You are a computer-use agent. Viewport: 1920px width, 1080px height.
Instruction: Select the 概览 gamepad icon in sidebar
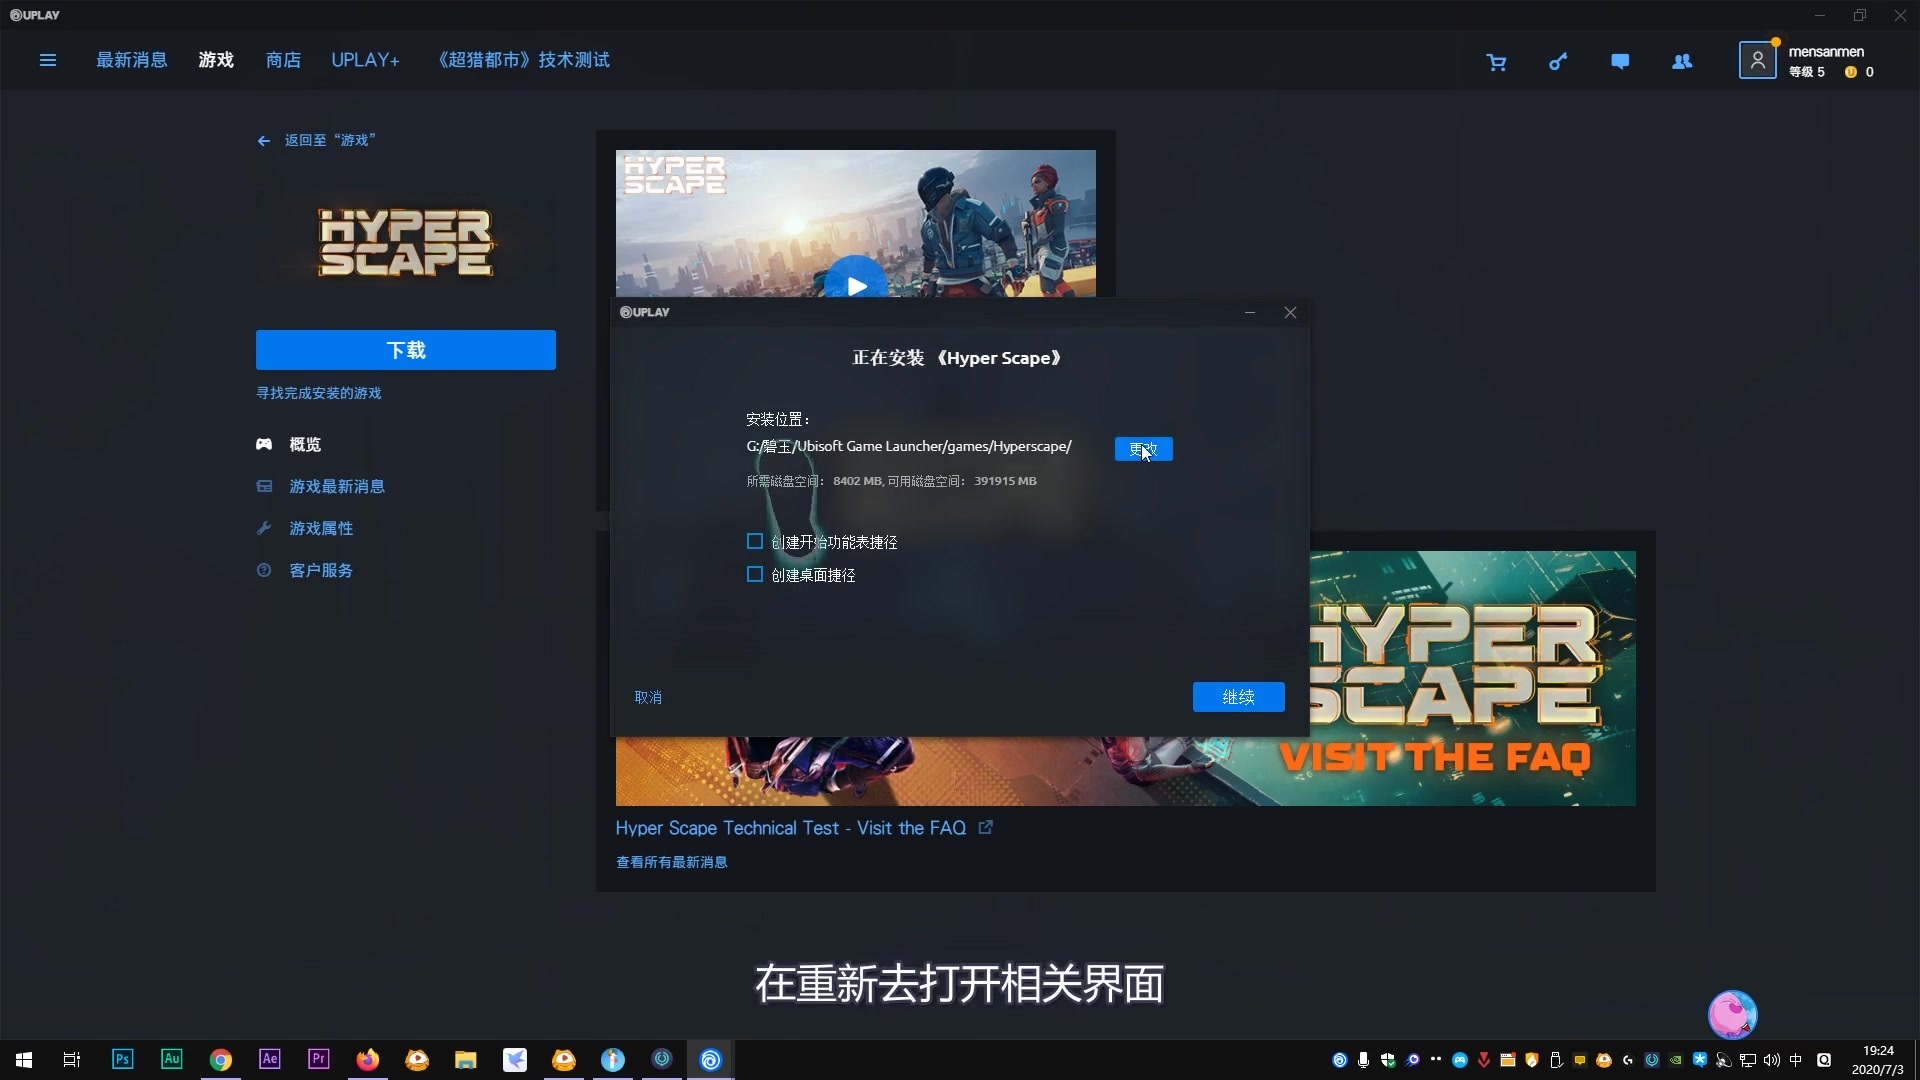click(x=263, y=444)
